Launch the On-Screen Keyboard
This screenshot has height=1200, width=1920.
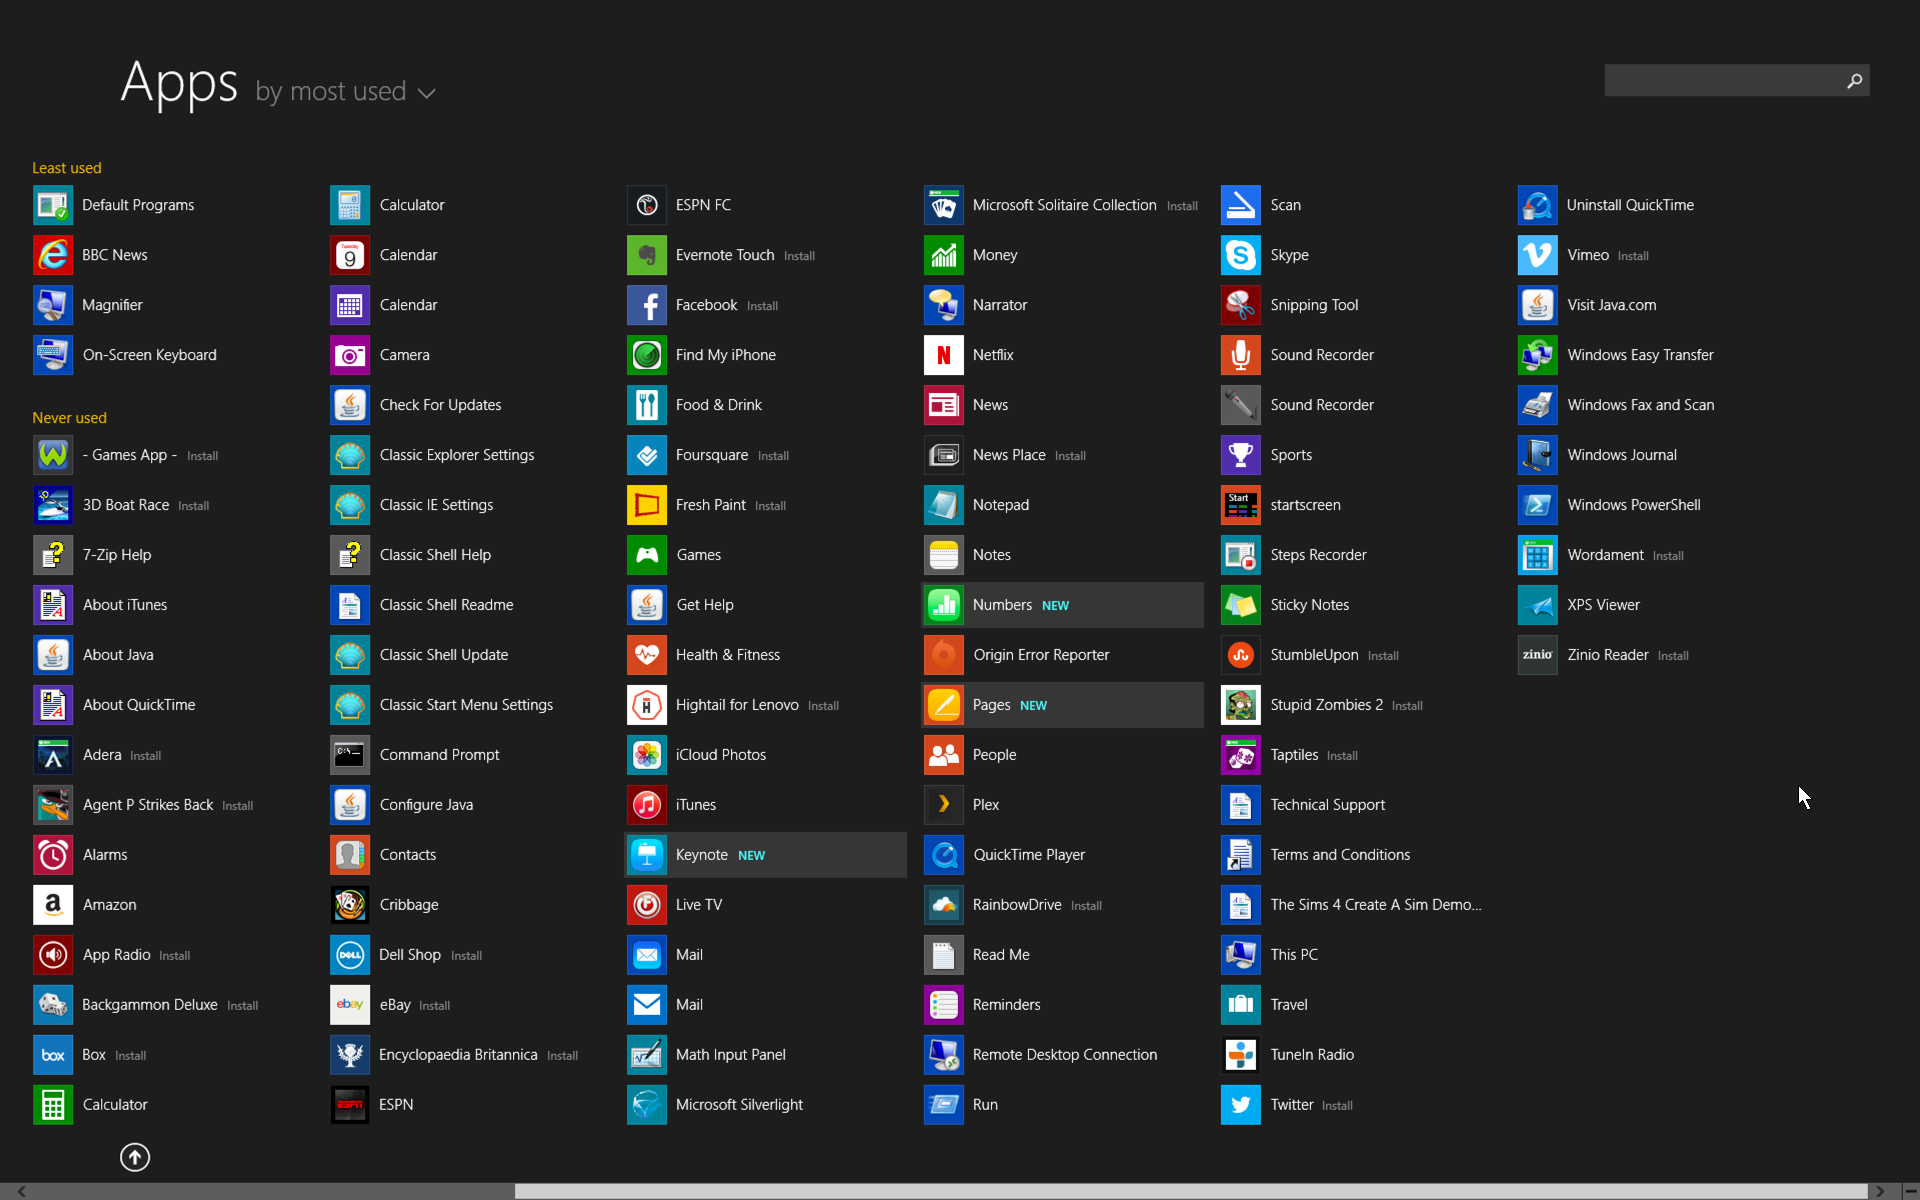[150, 355]
